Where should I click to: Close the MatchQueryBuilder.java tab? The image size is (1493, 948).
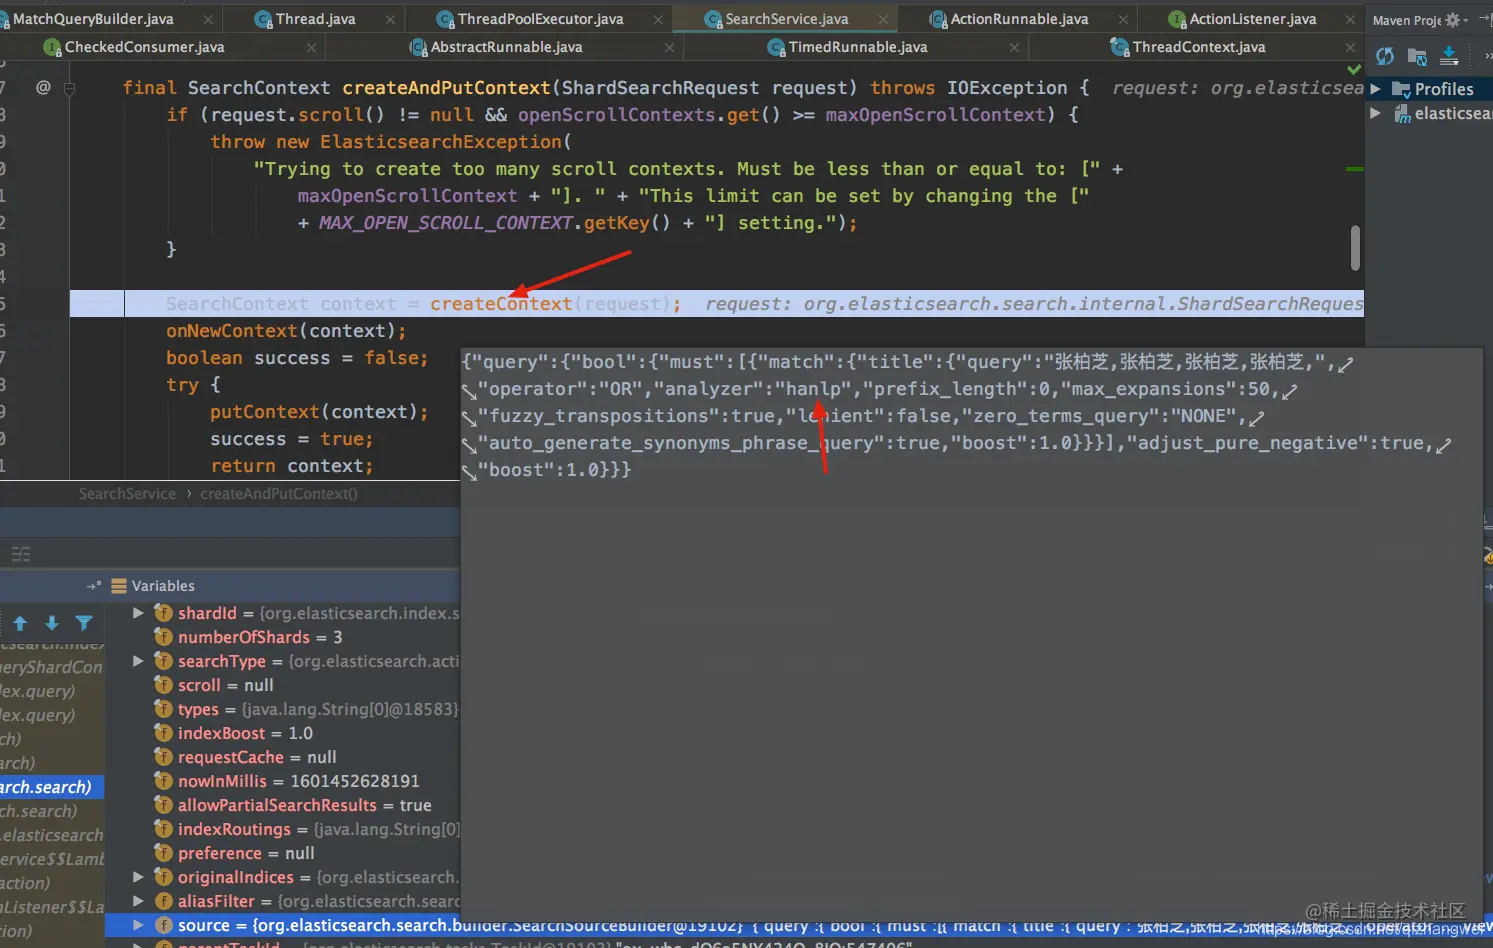click(x=208, y=19)
